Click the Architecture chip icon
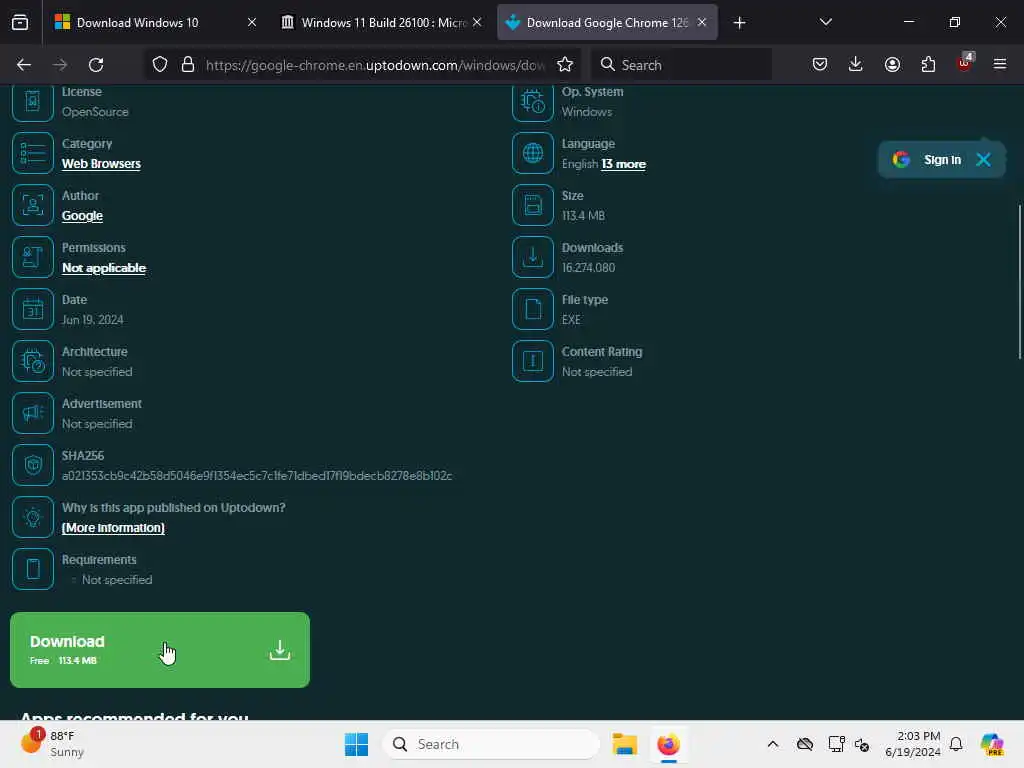 click(33, 361)
